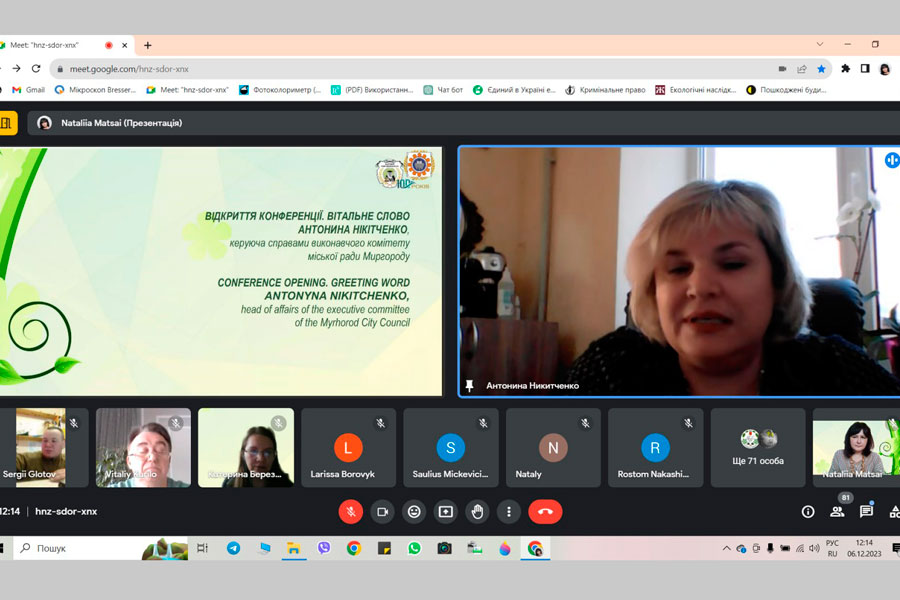The height and width of the screenshot is (600, 900).
Task: Open the Чат бот bookmark
Action: 443,90
